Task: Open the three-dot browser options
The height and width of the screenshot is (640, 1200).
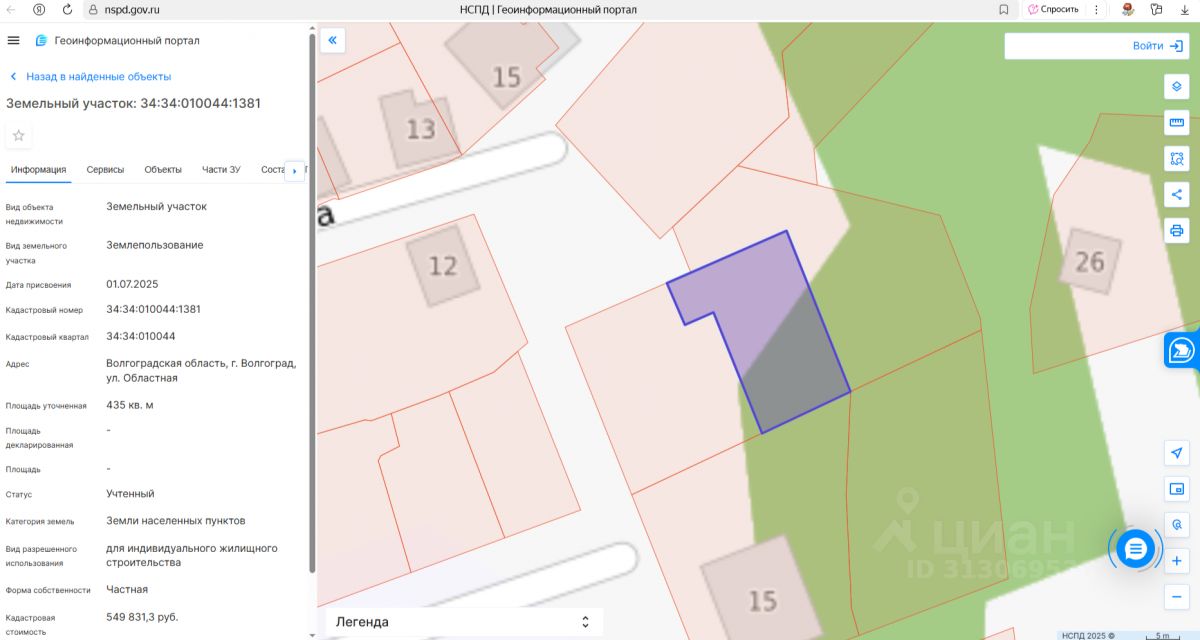Action: [1097, 9]
